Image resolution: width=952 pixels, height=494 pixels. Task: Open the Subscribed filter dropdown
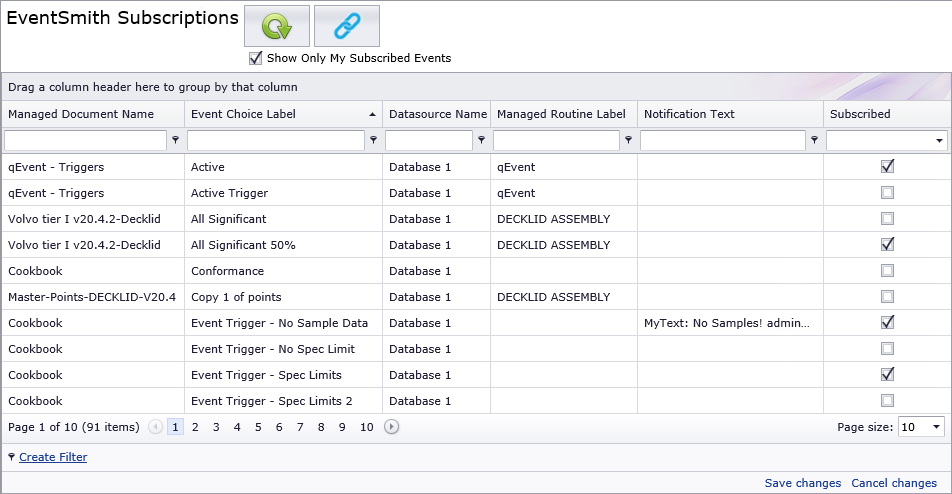[939, 141]
